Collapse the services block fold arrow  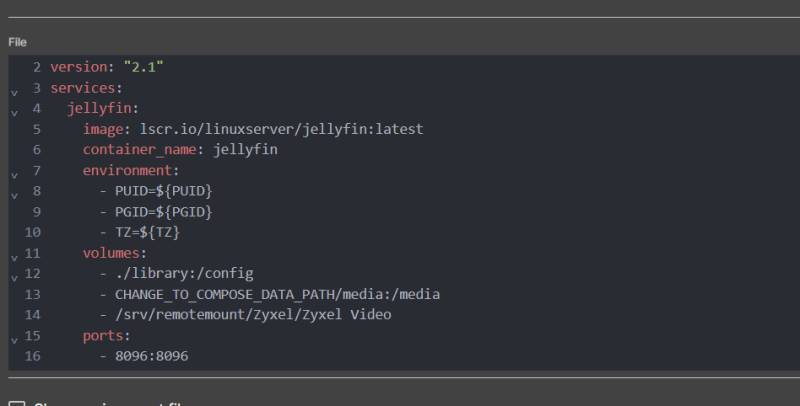pyautogui.click(x=14, y=91)
